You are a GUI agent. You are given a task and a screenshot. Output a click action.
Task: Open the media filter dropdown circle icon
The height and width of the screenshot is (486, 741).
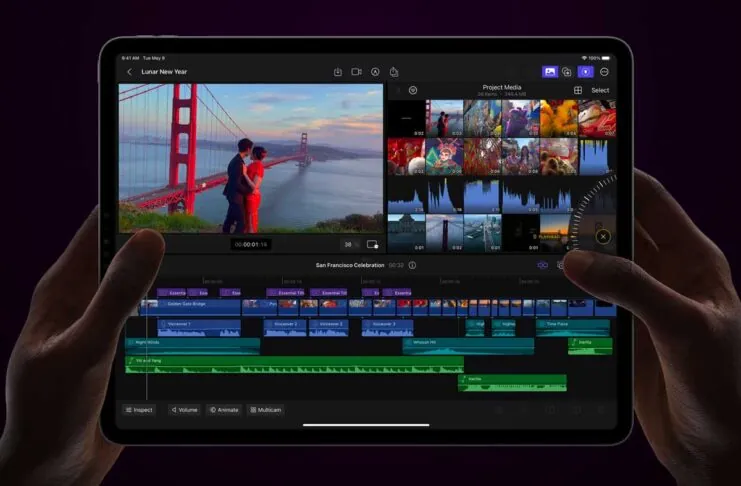[413, 90]
